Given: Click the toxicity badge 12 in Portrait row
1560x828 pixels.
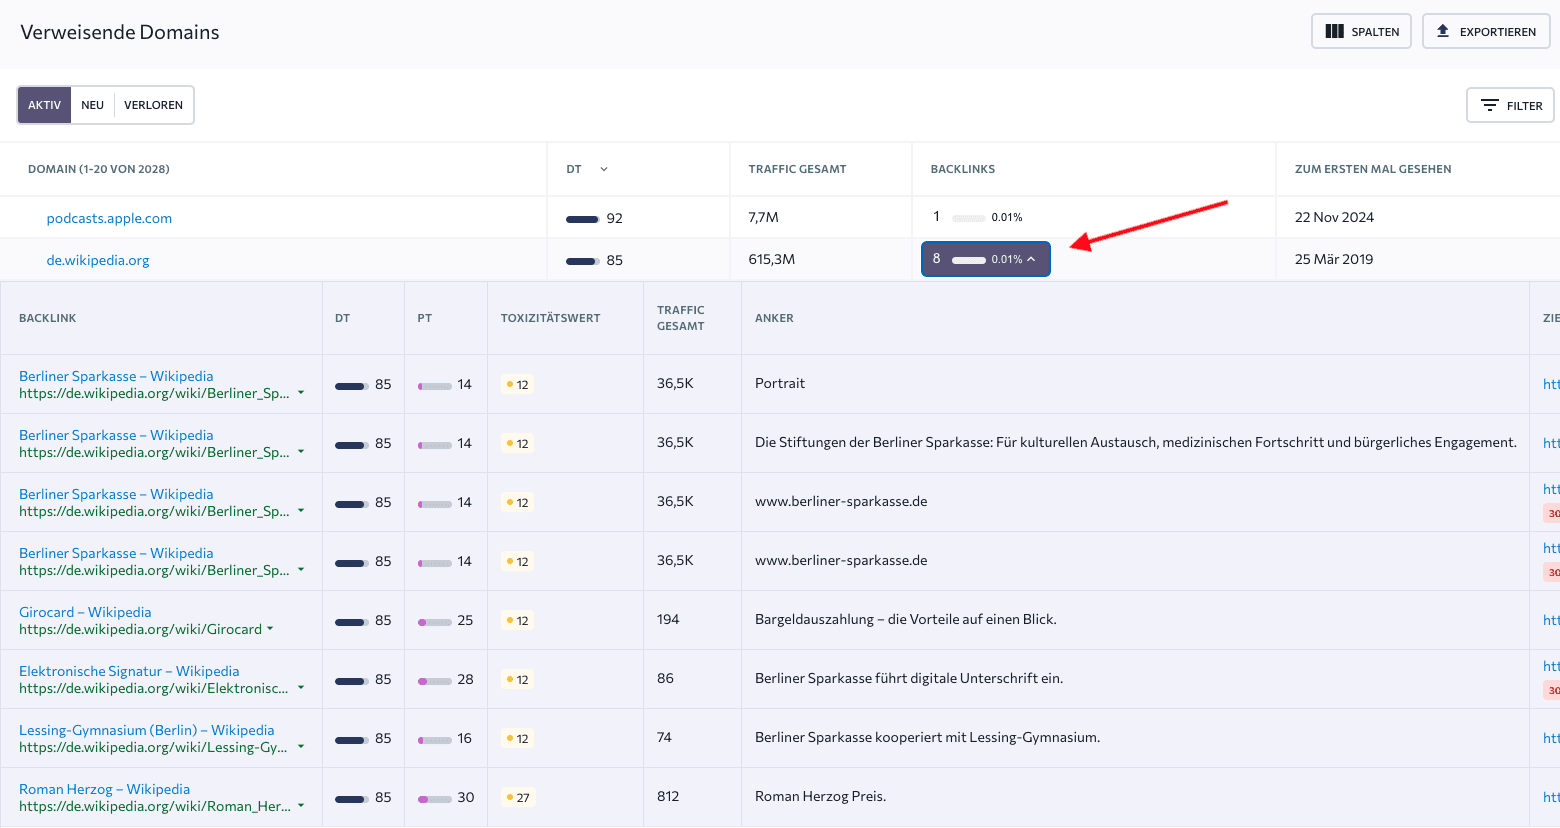Looking at the screenshot, I should point(518,384).
